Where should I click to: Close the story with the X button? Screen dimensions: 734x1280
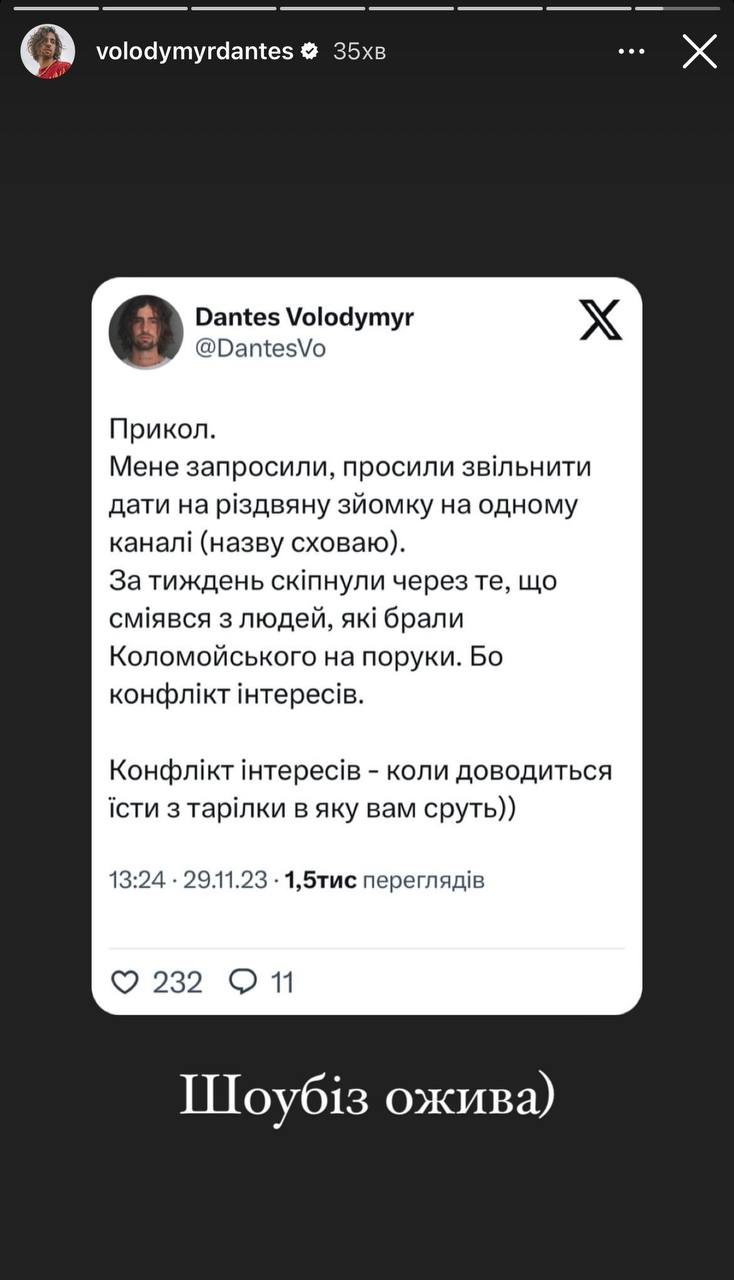(699, 51)
